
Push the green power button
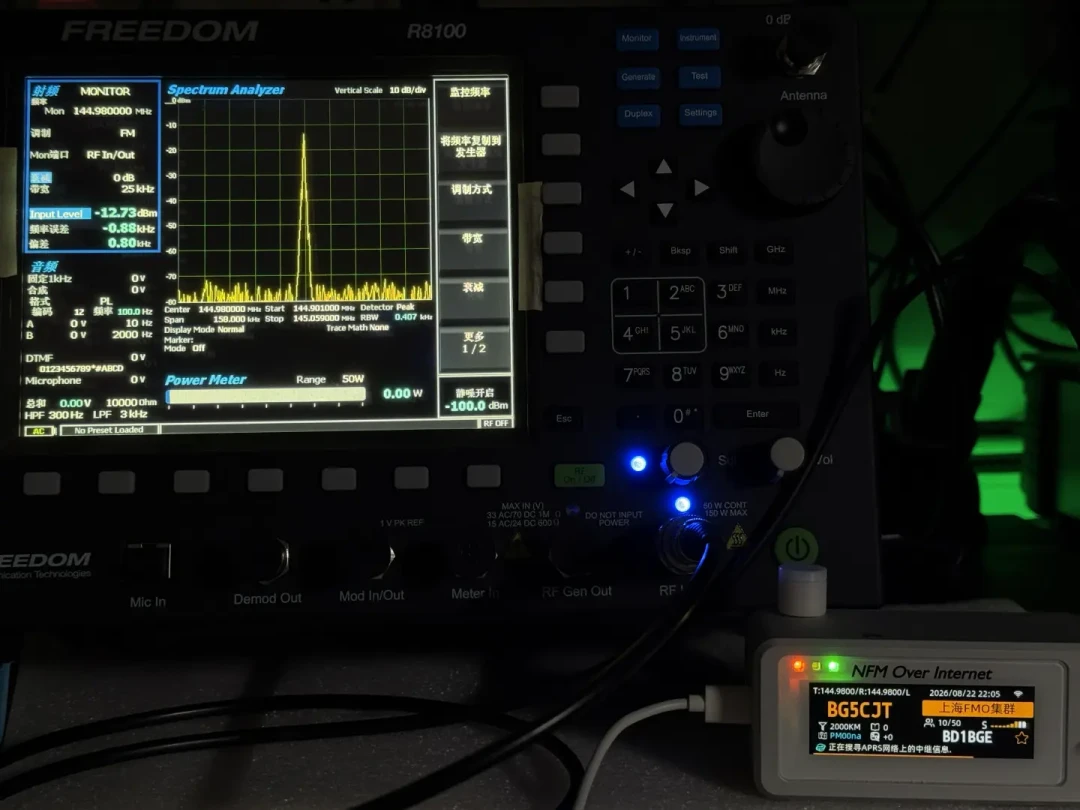[797, 548]
